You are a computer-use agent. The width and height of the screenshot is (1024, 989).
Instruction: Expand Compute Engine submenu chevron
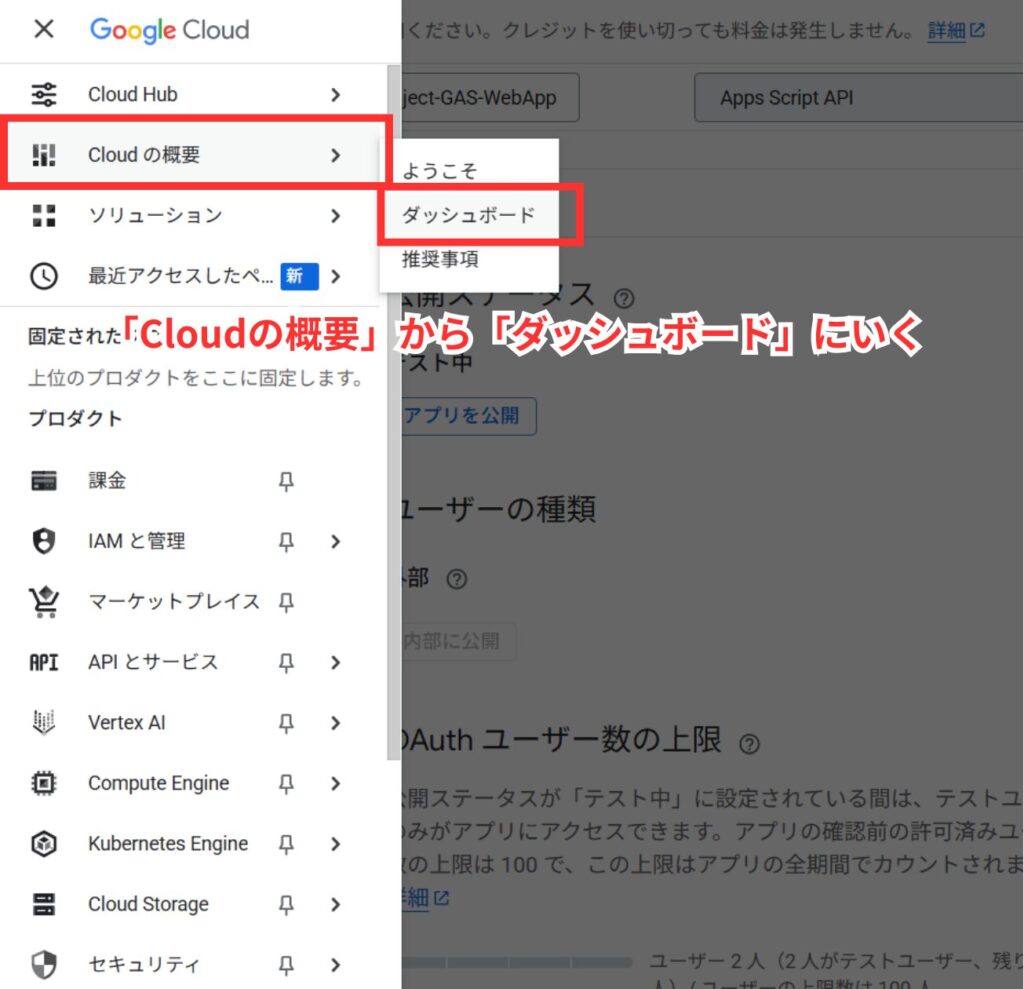[x=336, y=783]
